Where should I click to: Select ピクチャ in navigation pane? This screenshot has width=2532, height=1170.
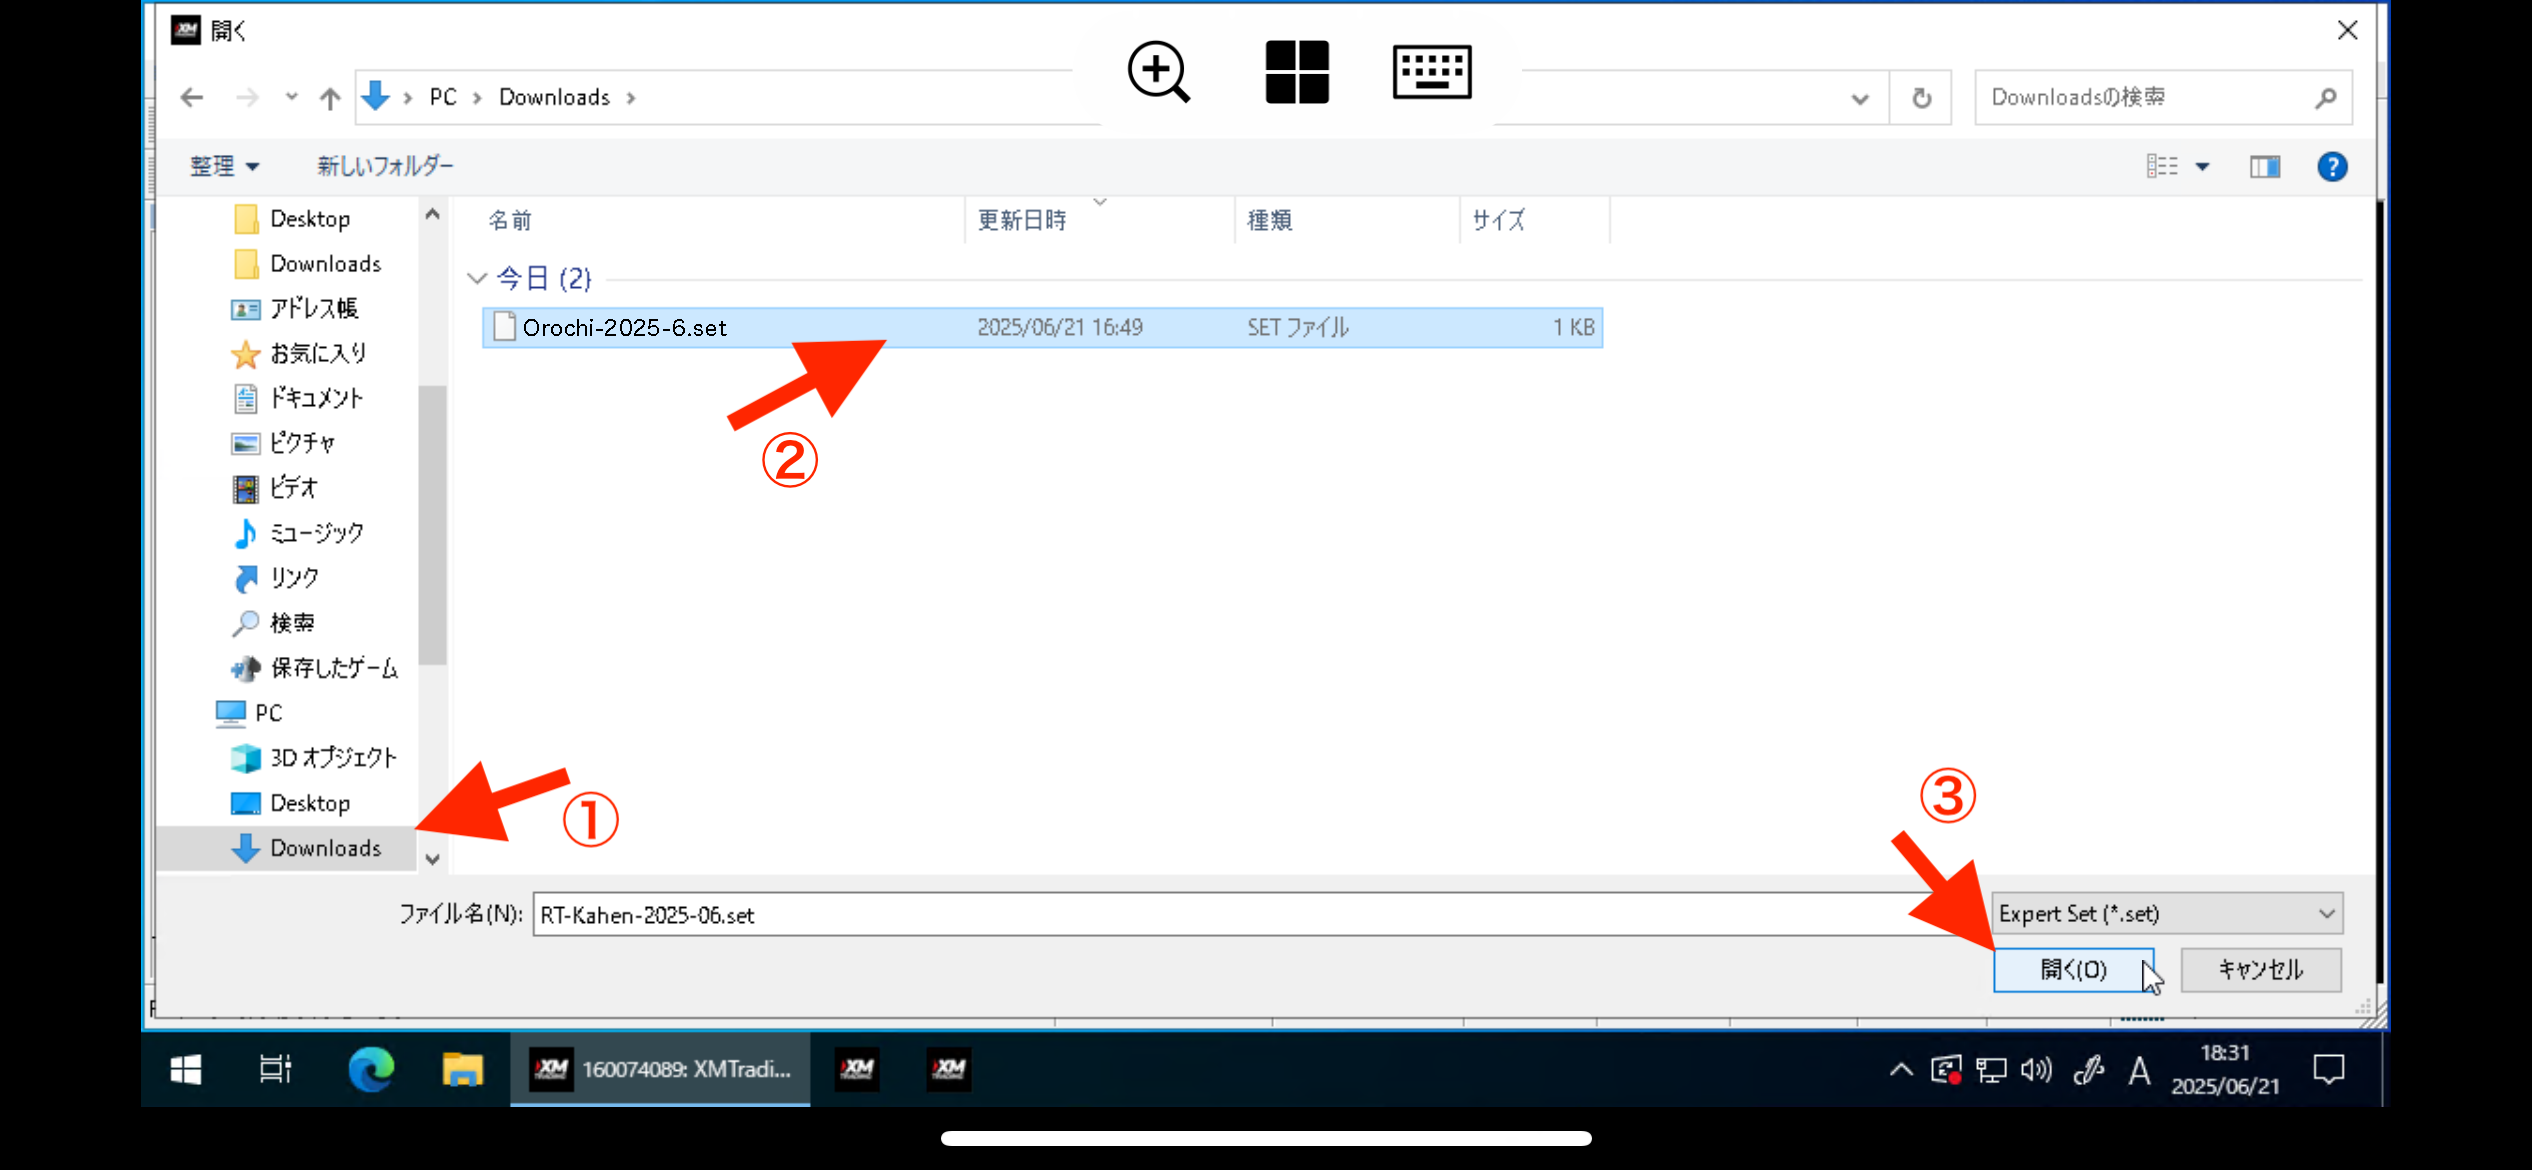[302, 442]
